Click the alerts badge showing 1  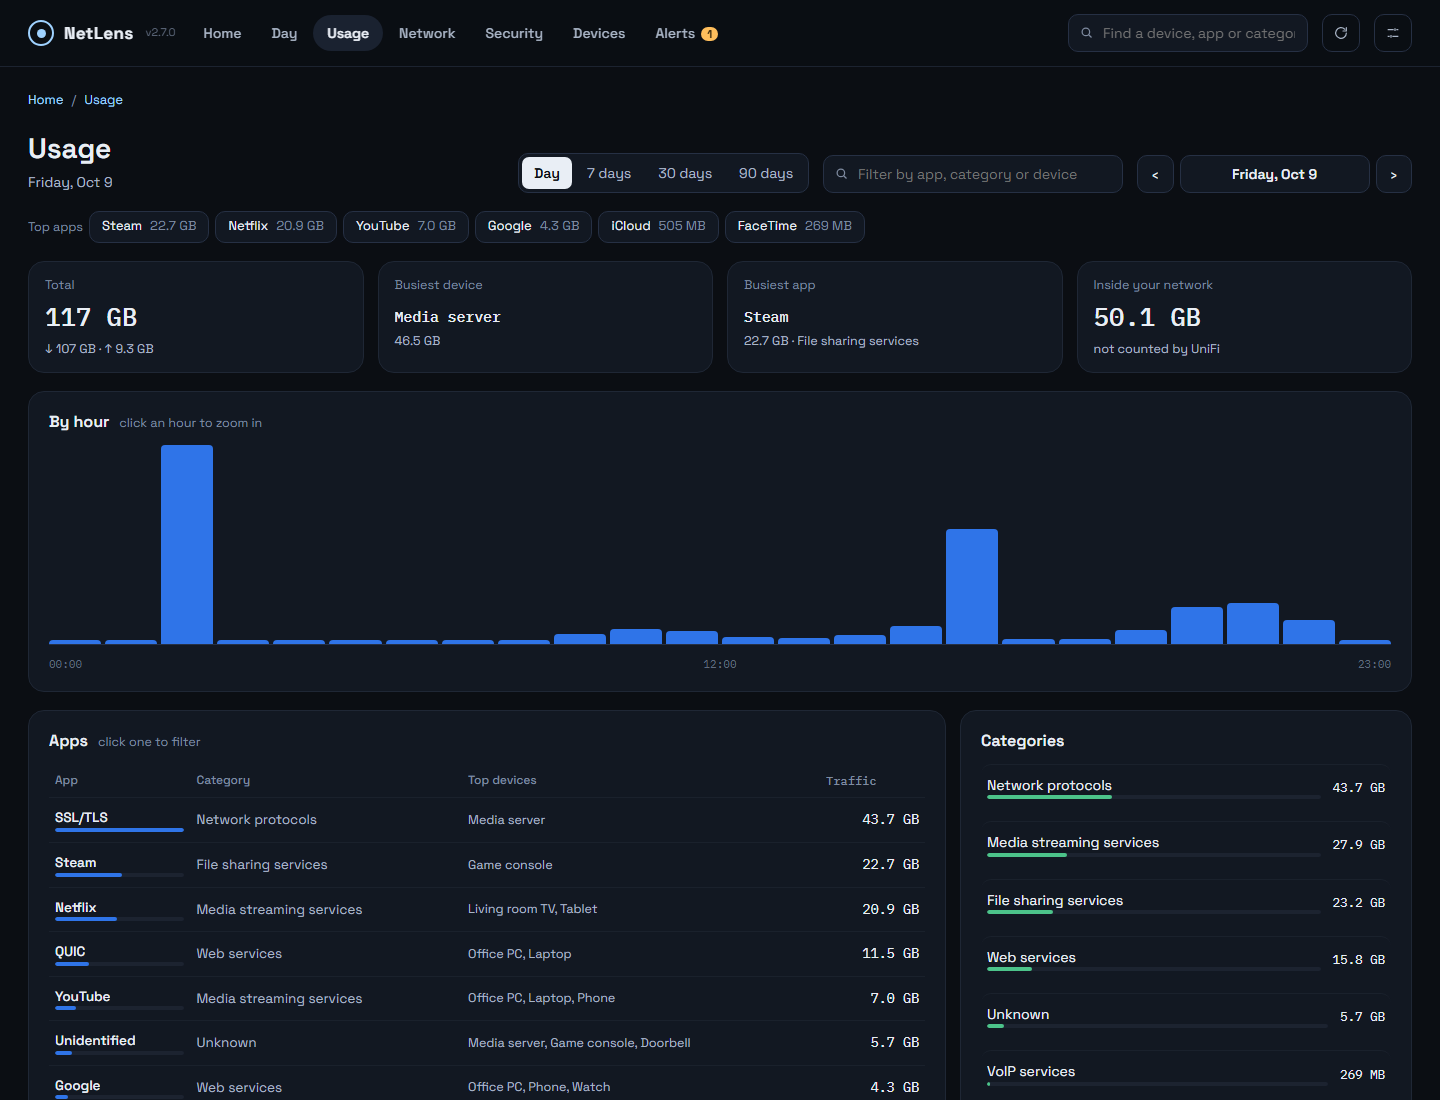click(709, 34)
